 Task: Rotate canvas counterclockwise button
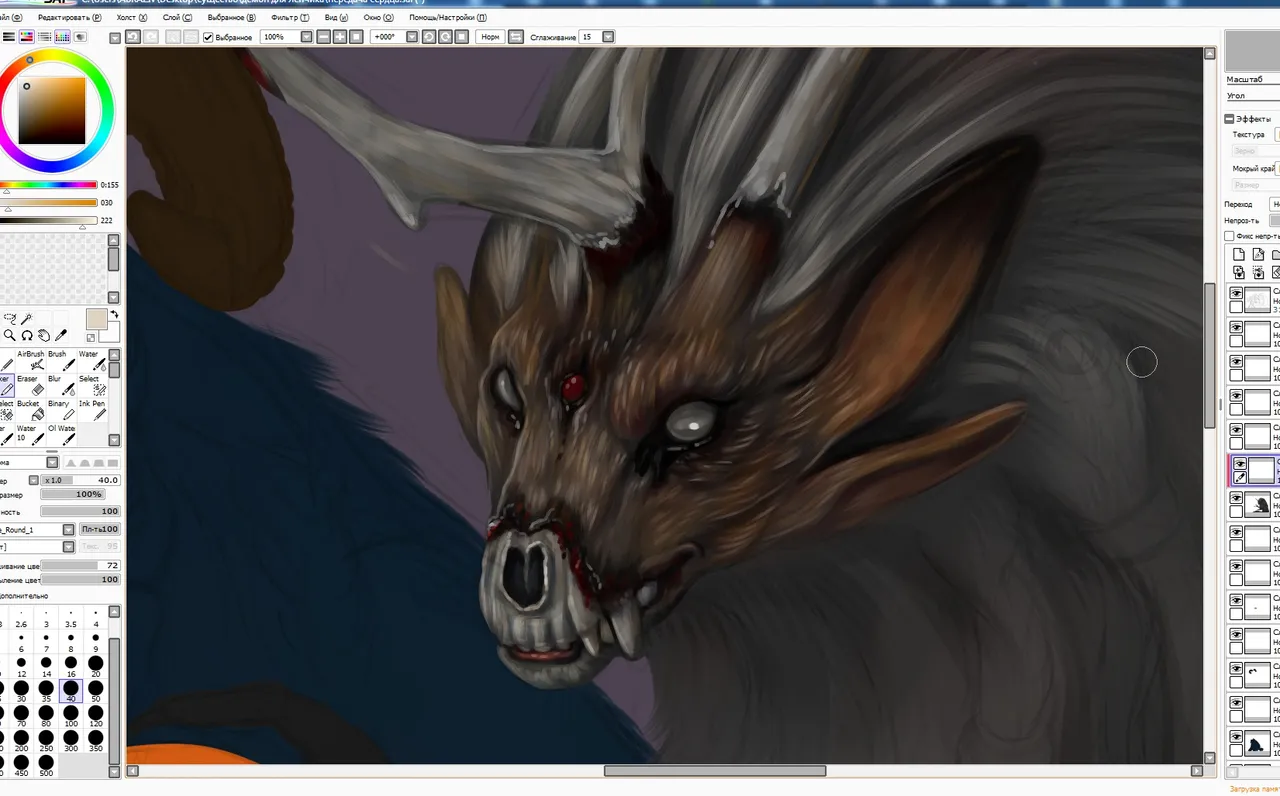pos(429,37)
